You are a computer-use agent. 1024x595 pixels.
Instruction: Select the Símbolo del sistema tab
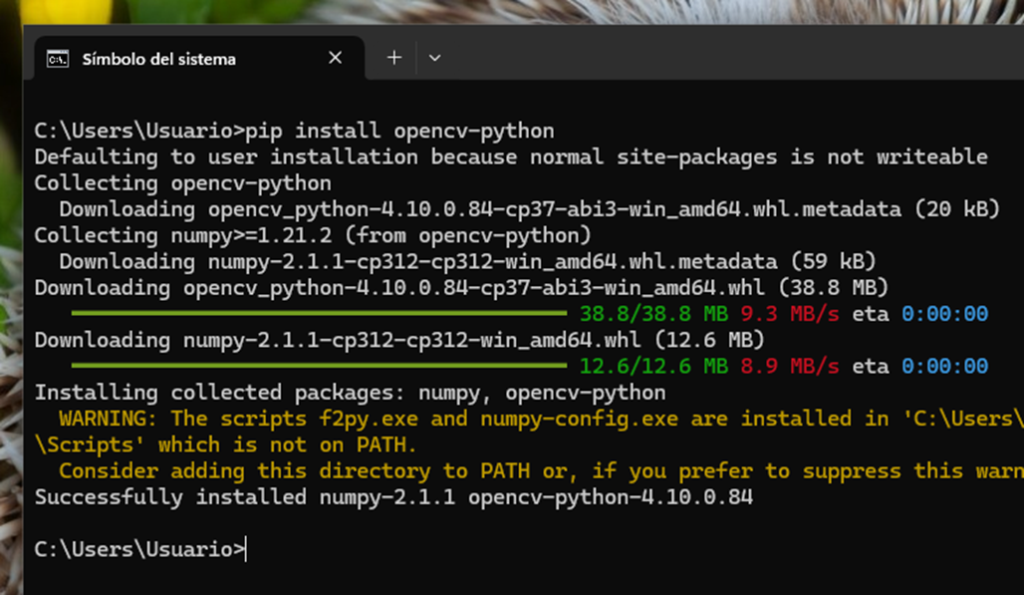click(x=199, y=59)
